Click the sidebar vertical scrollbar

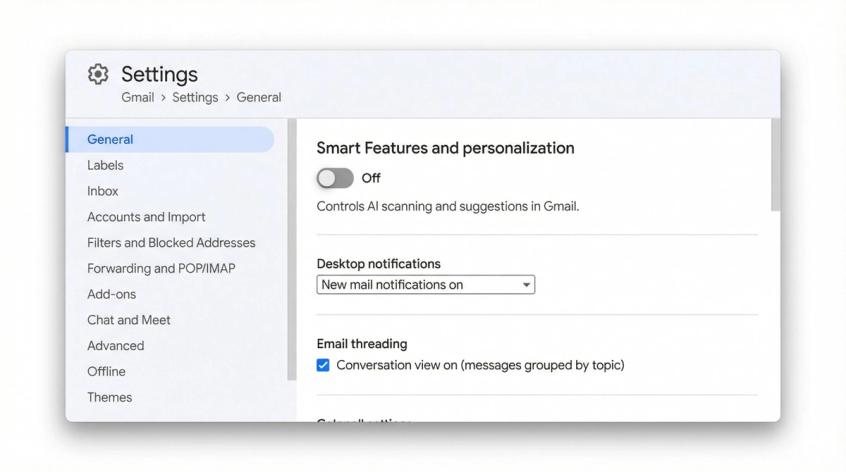coord(292,250)
